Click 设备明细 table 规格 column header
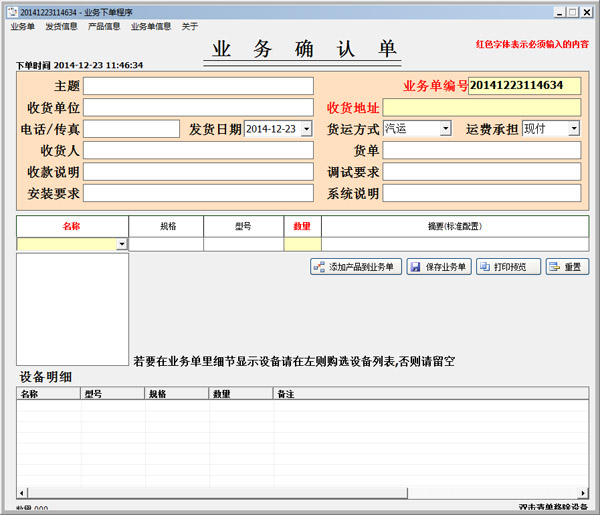The height and width of the screenshot is (515, 600). point(177,394)
